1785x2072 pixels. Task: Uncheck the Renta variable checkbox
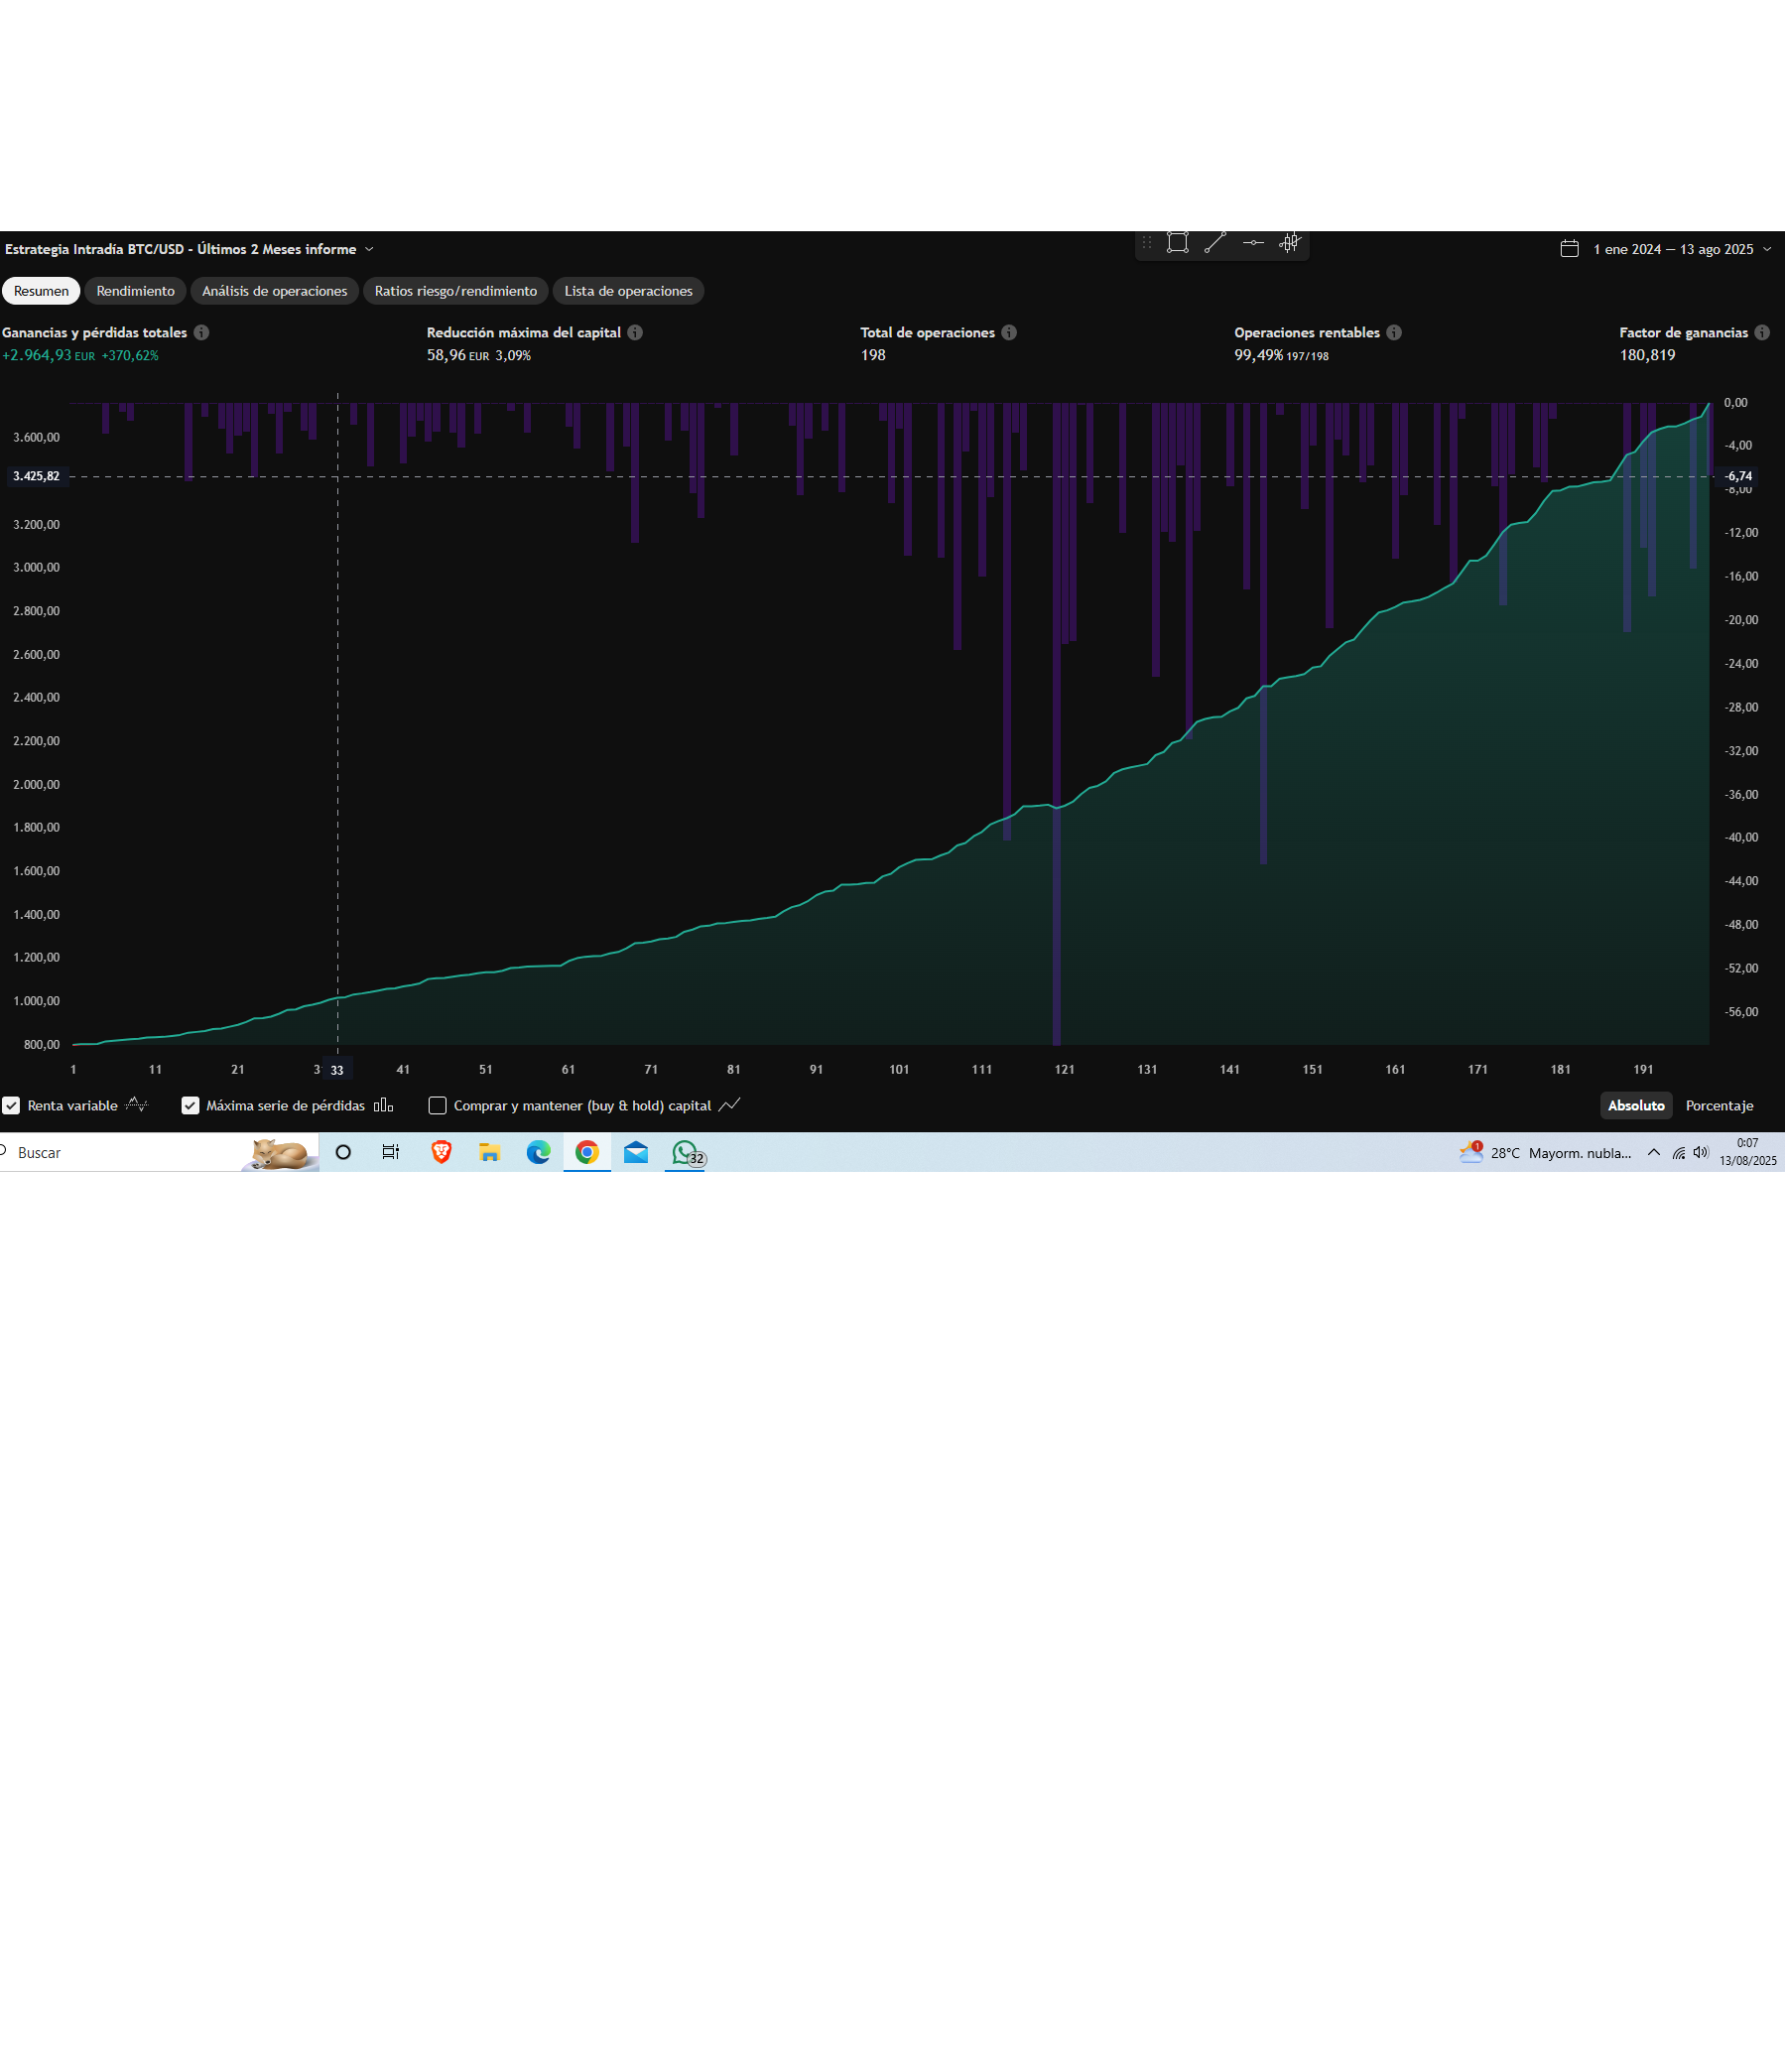(11, 1106)
